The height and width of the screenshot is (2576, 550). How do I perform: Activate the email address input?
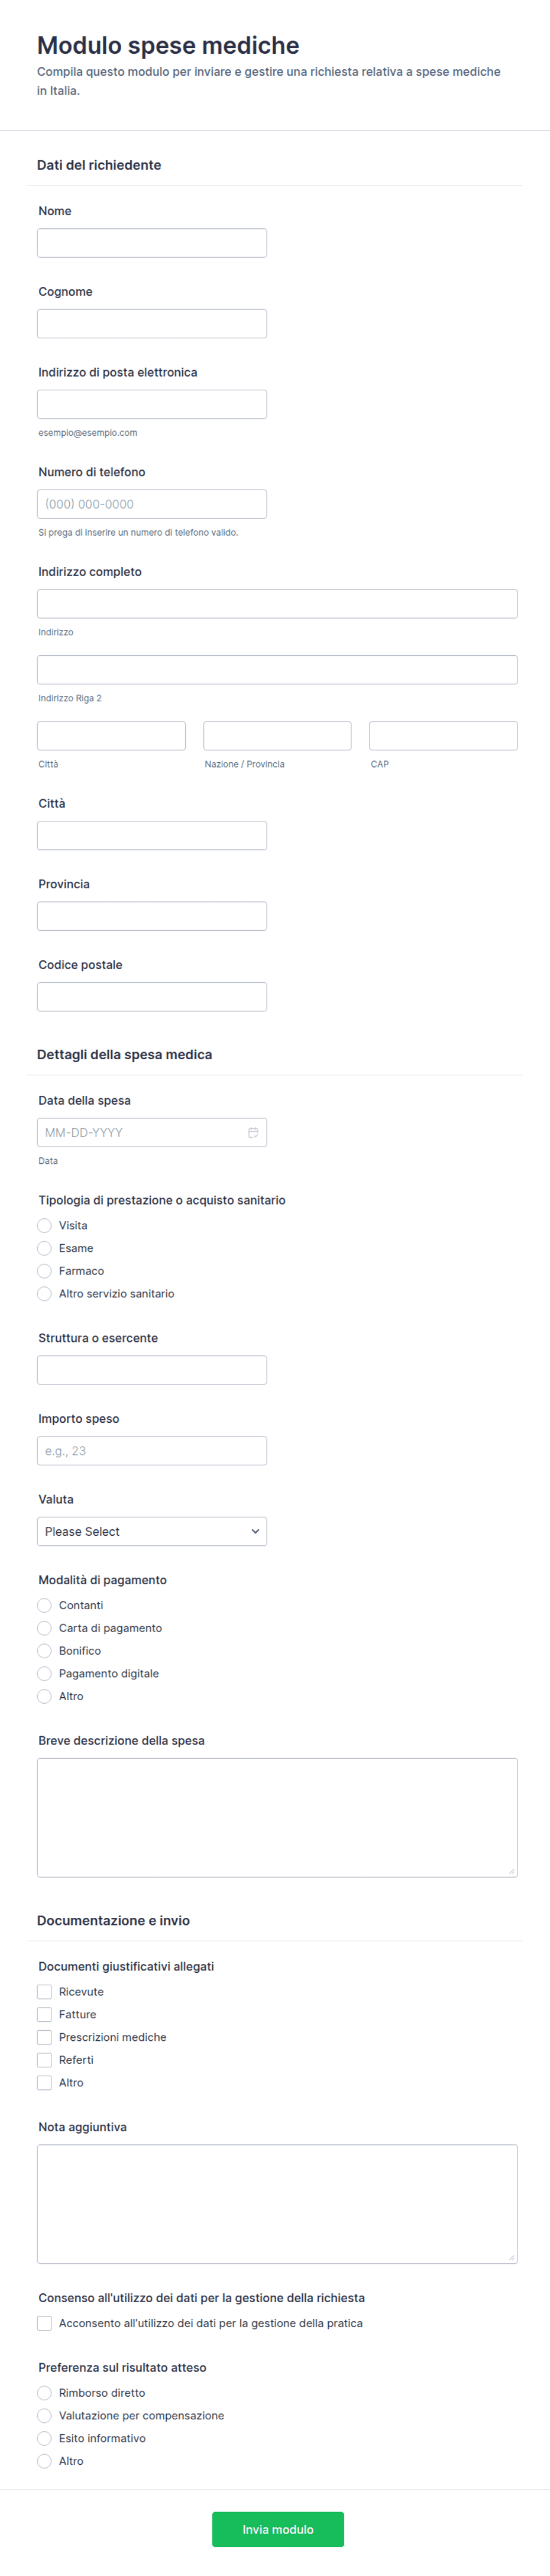pos(152,404)
